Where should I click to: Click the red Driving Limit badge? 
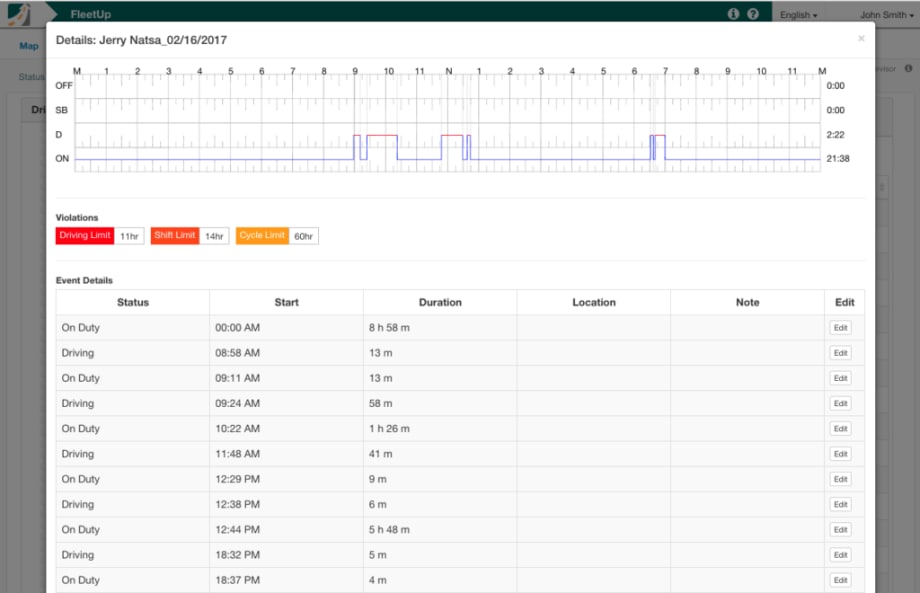click(85, 236)
